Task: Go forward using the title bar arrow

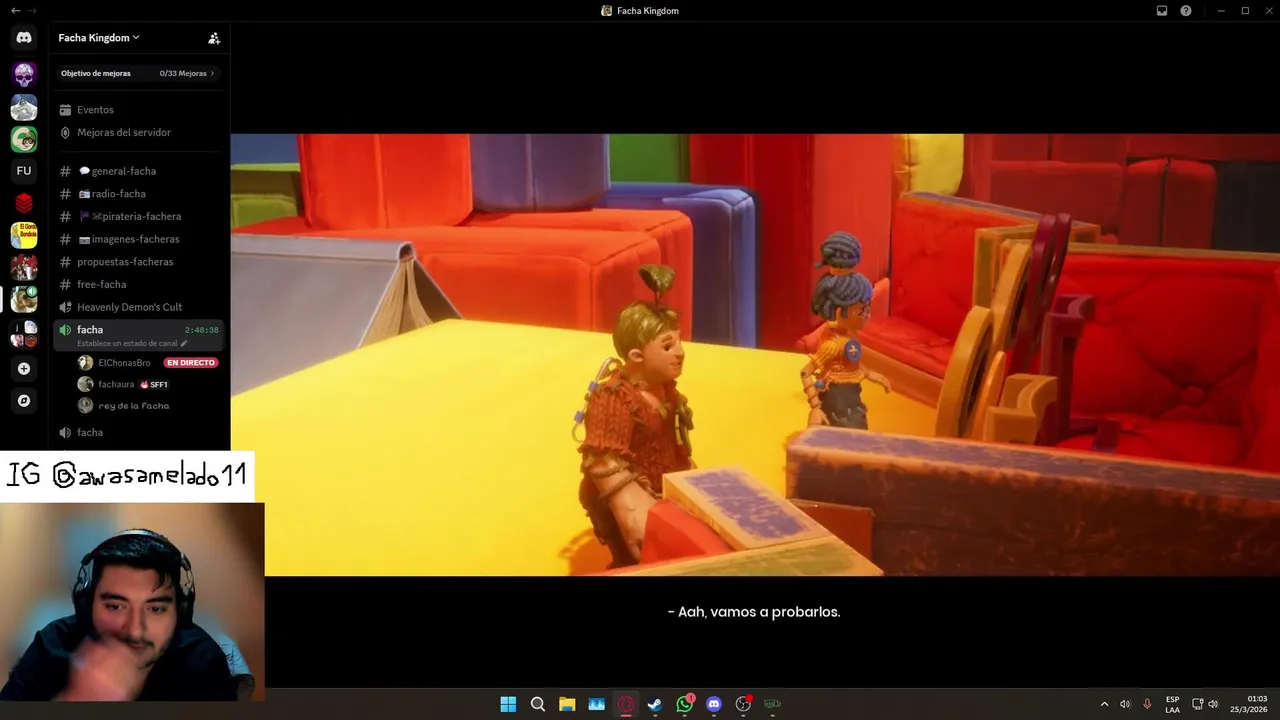Action: click(33, 10)
